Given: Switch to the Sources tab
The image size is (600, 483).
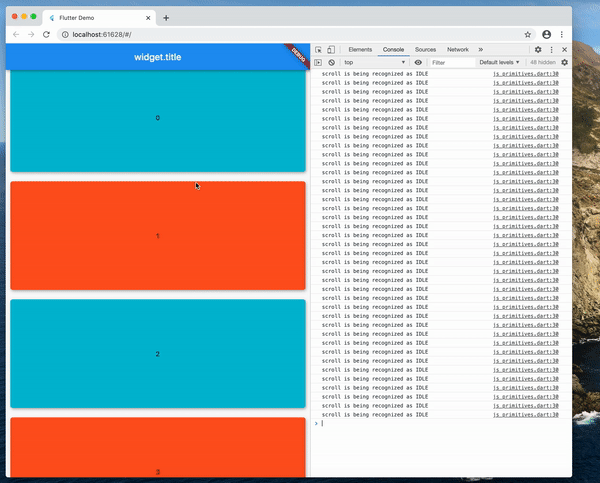Looking at the screenshot, I should click(x=425, y=50).
